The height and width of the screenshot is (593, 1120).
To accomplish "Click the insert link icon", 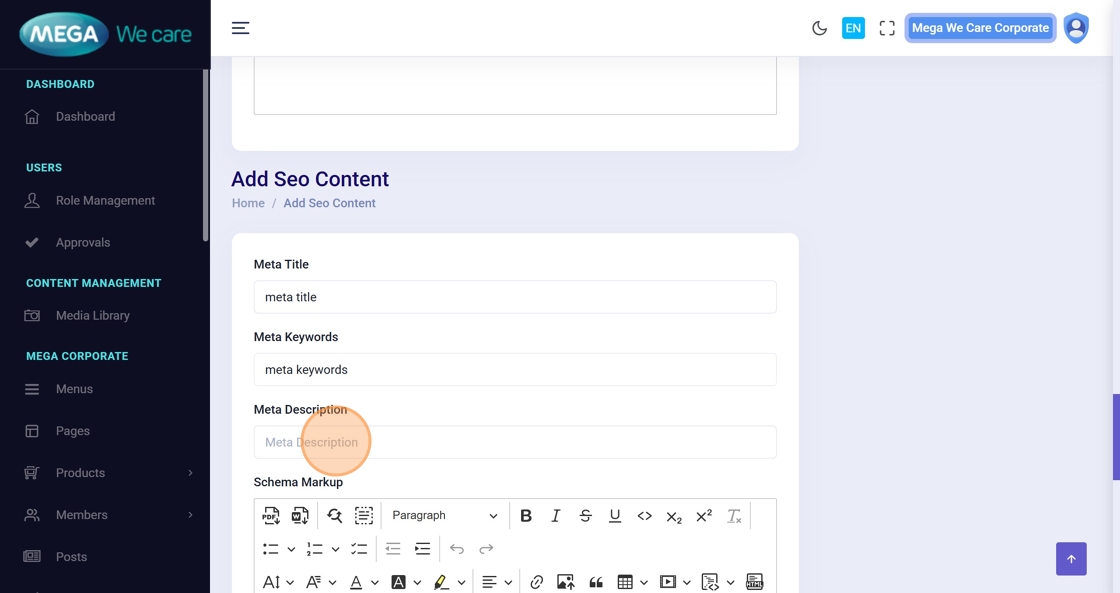I will point(537,582).
